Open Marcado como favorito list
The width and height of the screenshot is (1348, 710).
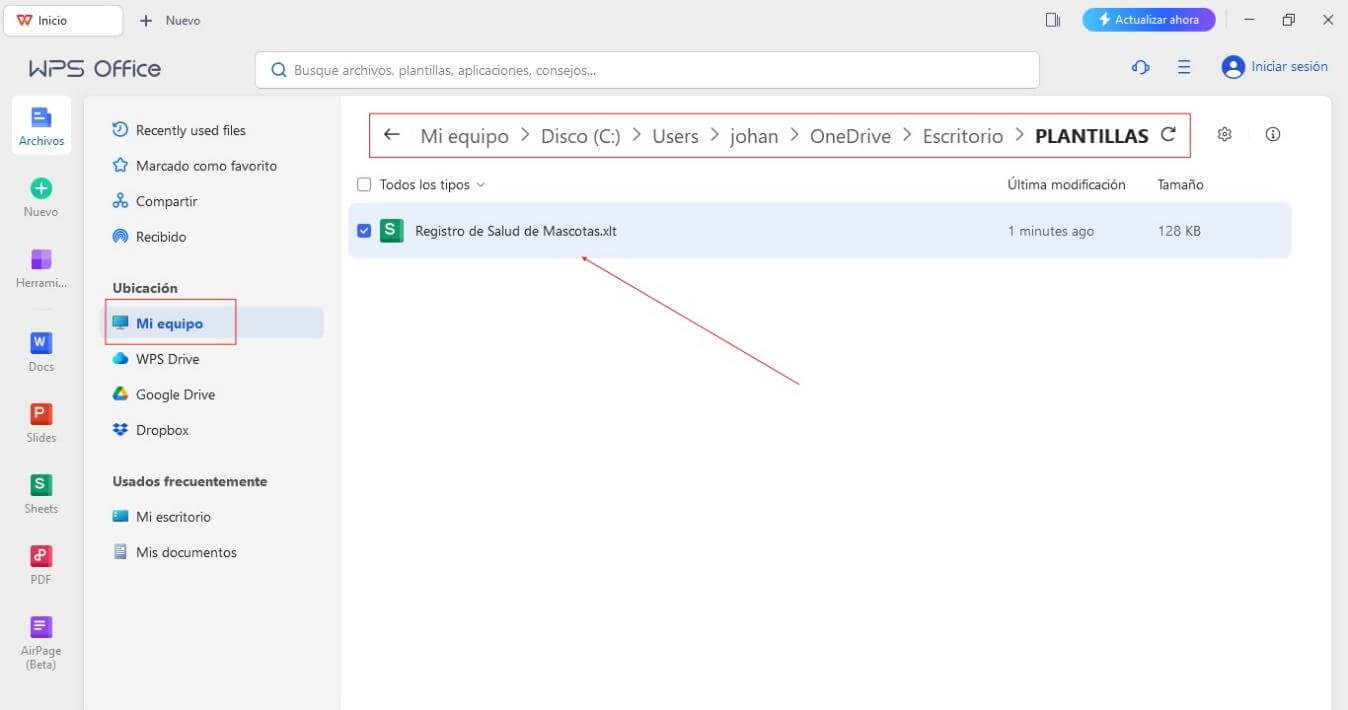194,166
